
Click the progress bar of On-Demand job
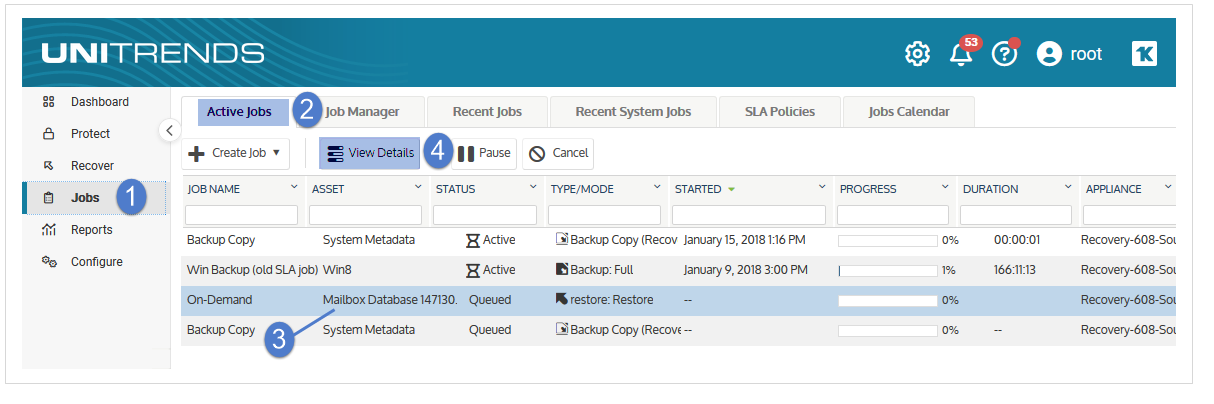click(887, 300)
